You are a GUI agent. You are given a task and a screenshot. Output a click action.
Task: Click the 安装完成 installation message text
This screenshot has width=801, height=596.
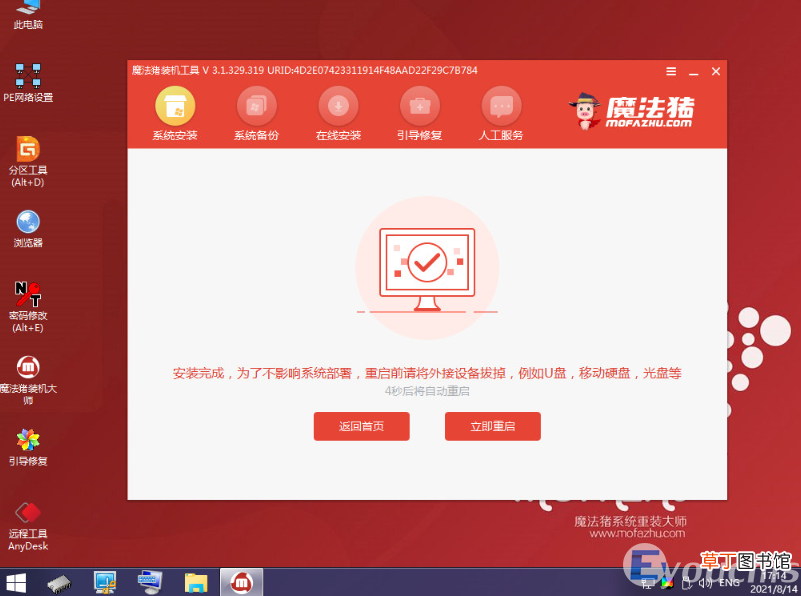(x=427, y=373)
